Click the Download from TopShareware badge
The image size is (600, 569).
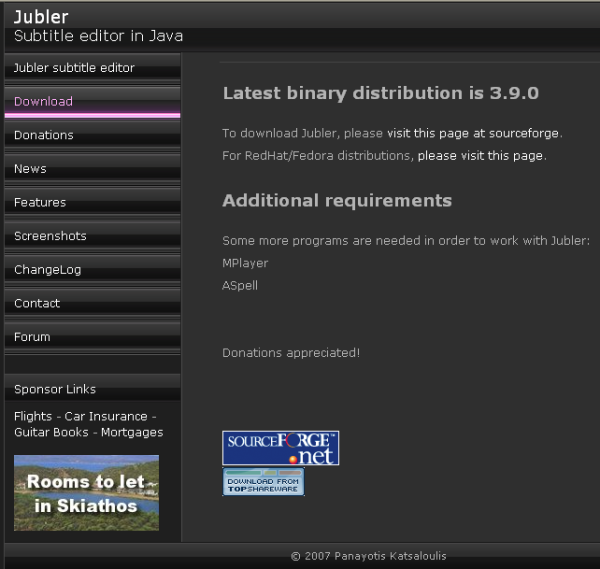(x=263, y=482)
